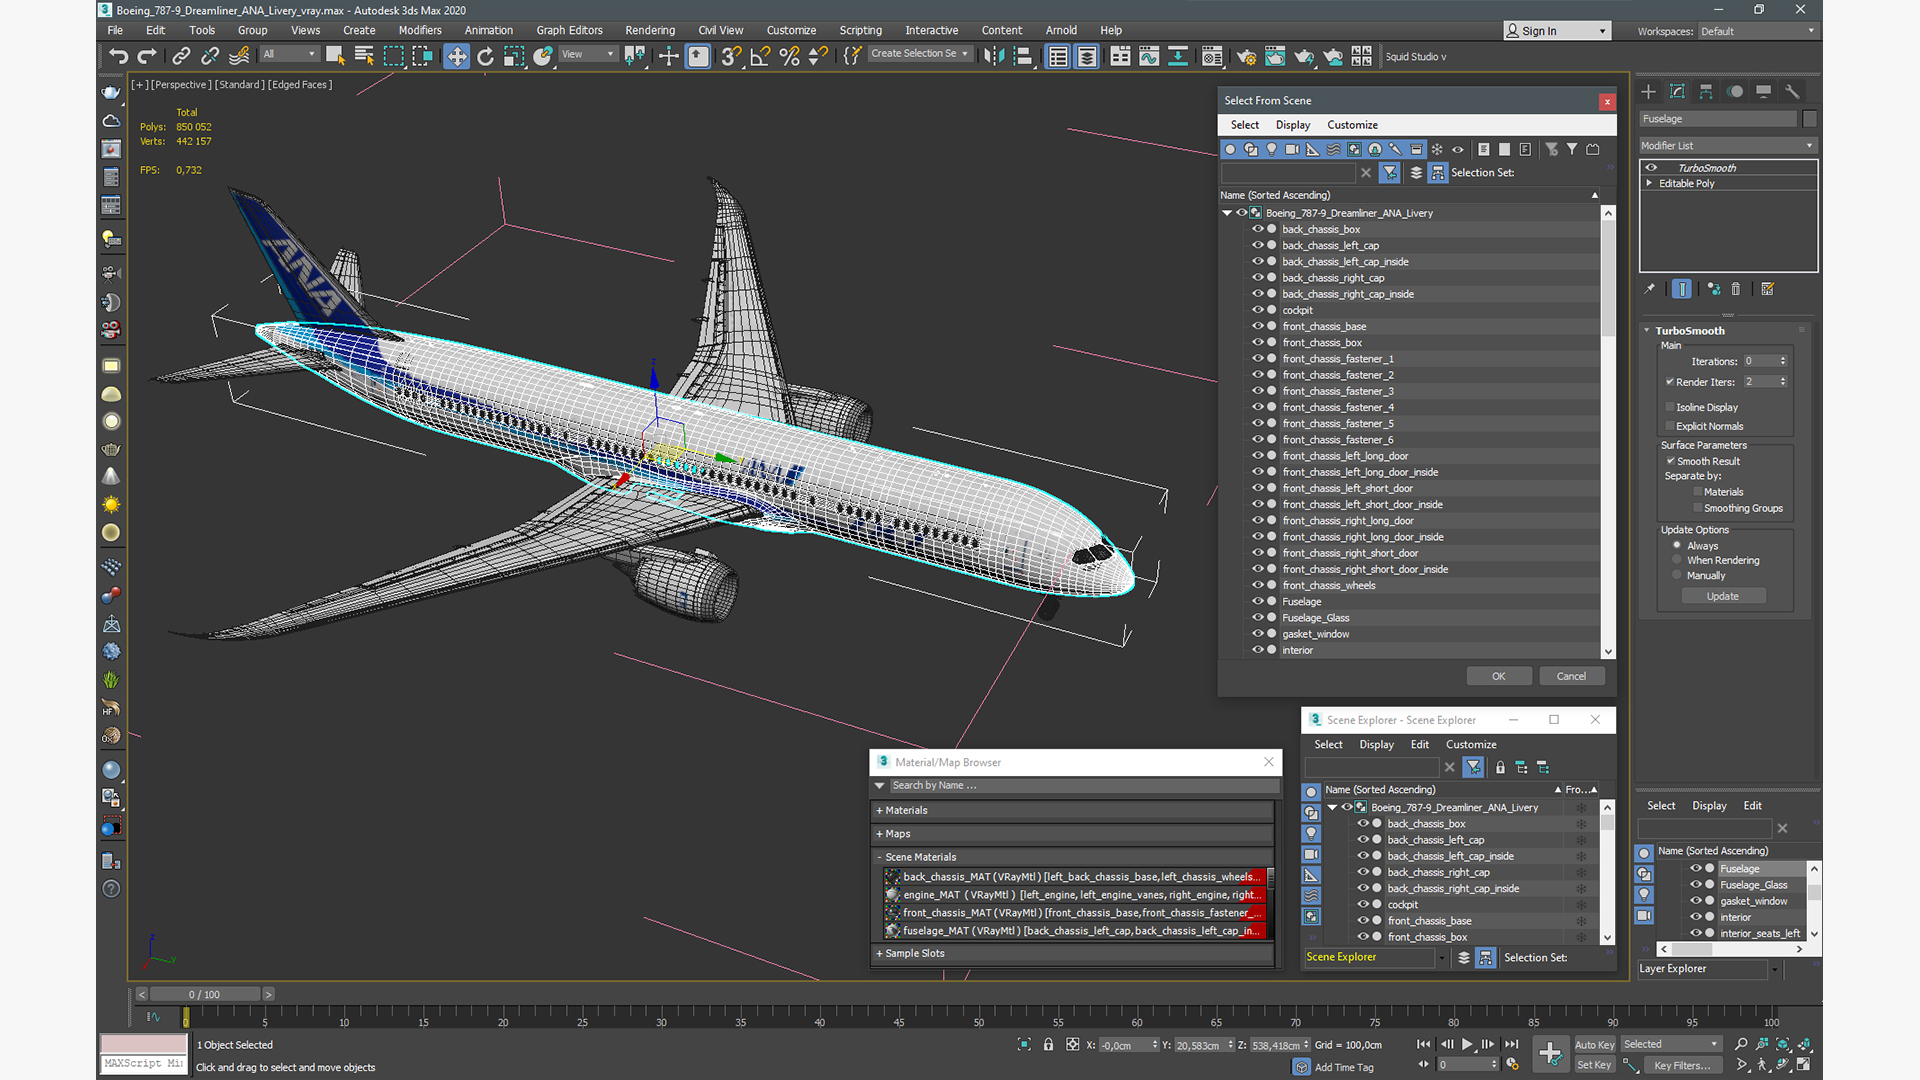Expand the Editable Poly modifier entry
The image size is (1920, 1080).
(x=1649, y=183)
